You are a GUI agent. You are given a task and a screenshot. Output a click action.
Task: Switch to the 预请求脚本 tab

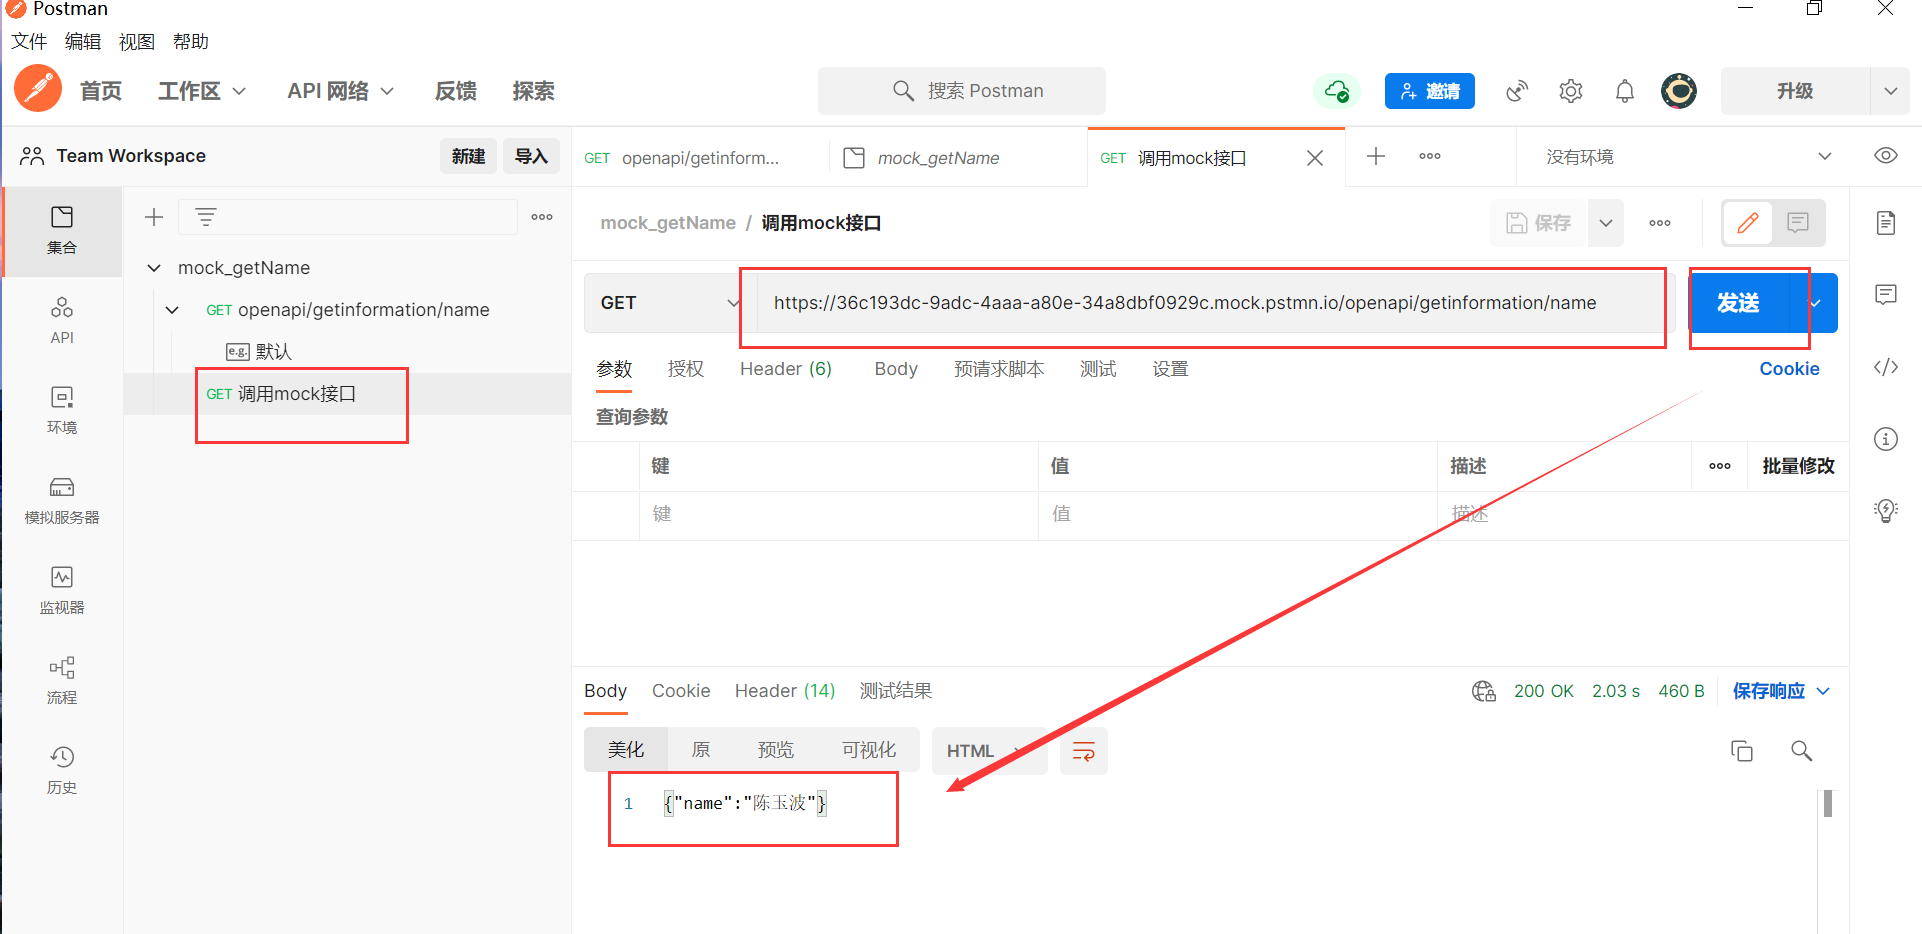pos(999,369)
